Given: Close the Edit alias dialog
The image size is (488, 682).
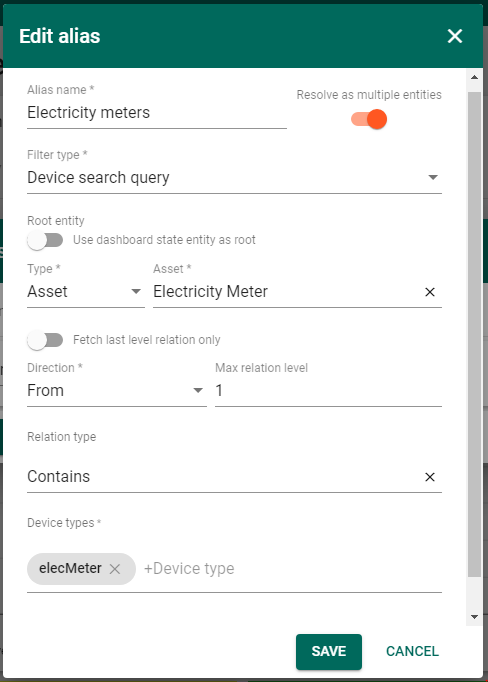Looking at the screenshot, I should (x=455, y=36).
